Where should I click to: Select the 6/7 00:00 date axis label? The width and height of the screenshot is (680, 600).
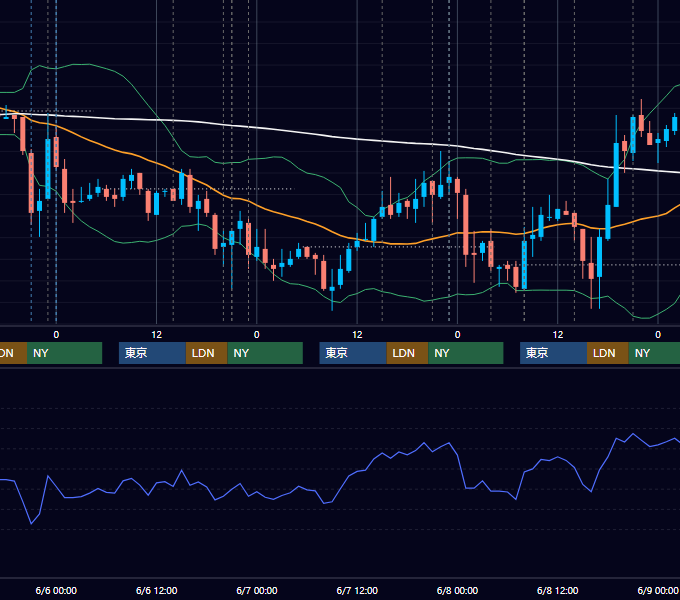point(257,590)
